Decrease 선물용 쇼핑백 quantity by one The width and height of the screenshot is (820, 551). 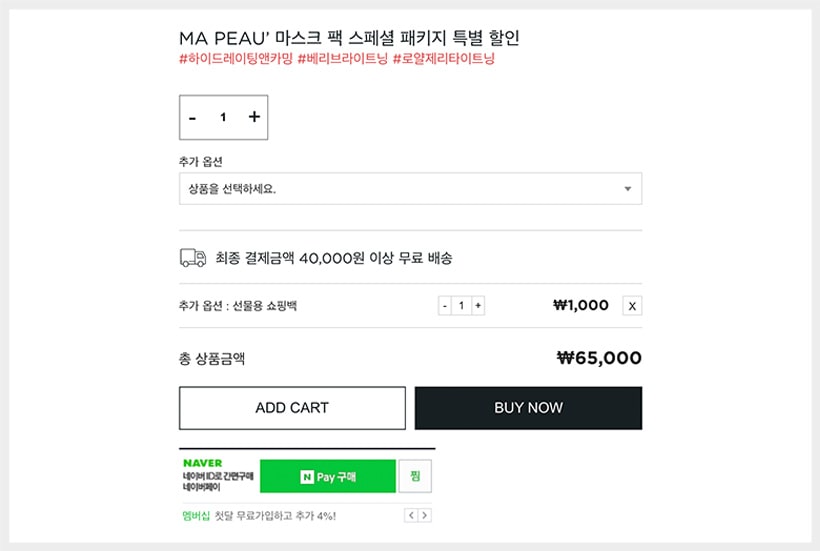pos(445,305)
